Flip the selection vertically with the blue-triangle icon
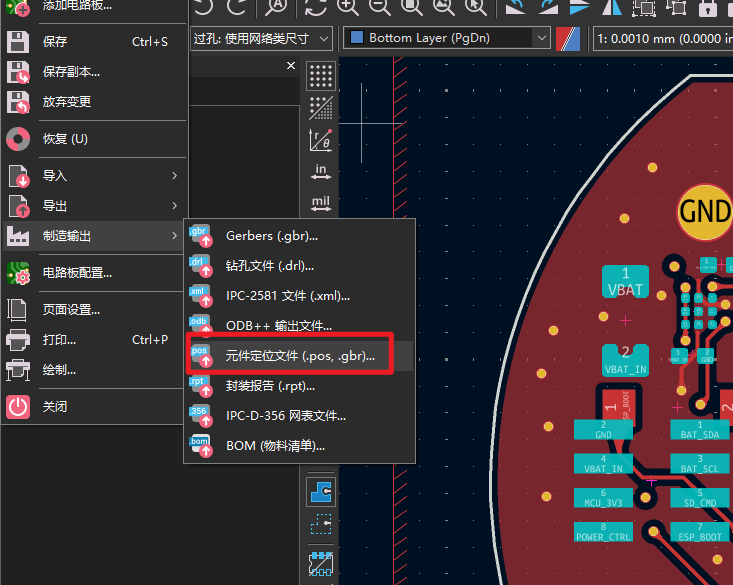Image resolution: width=733 pixels, height=585 pixels. pos(580,7)
